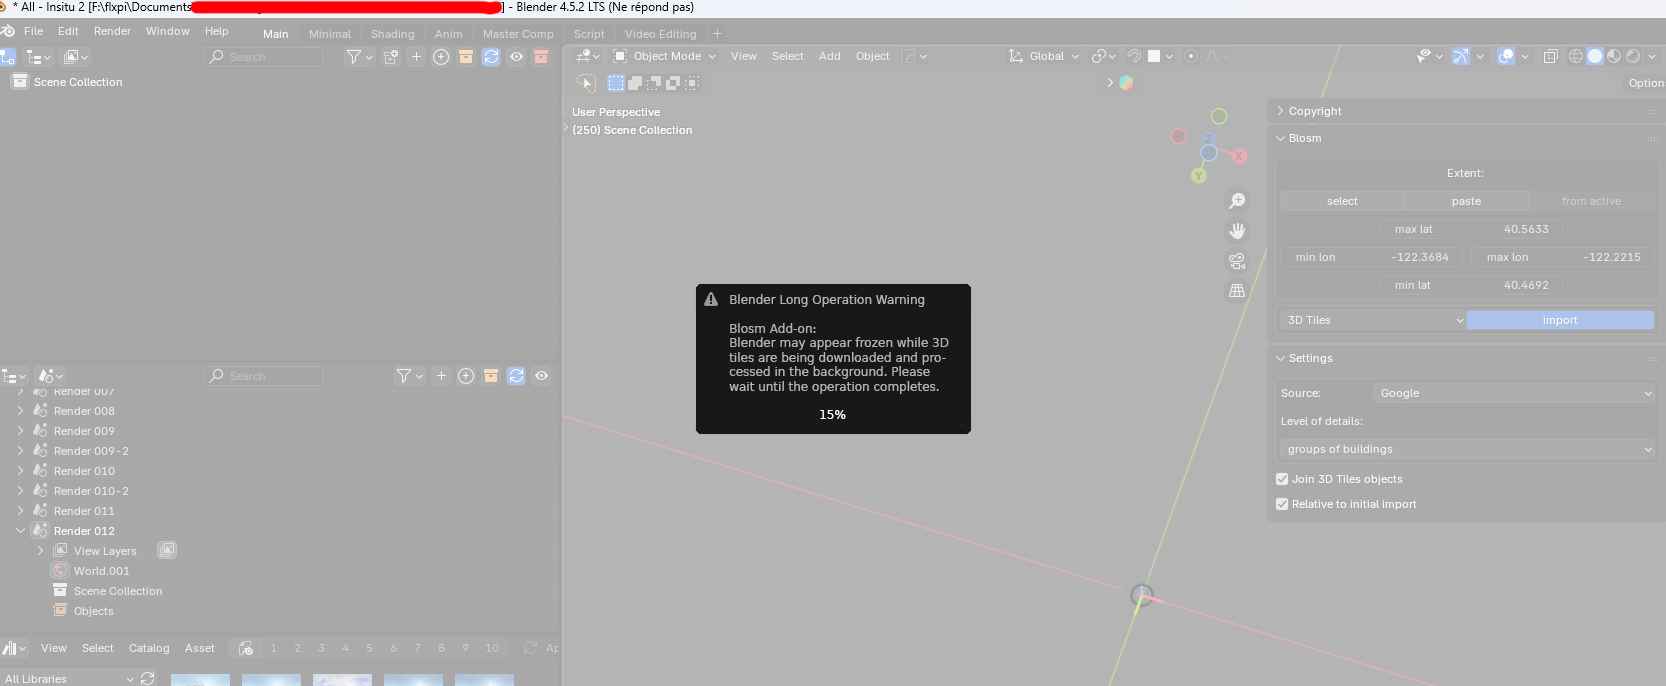Click the zoom view magnifier icon in viewport
Viewport: 1666px width, 686px height.
[1237, 201]
